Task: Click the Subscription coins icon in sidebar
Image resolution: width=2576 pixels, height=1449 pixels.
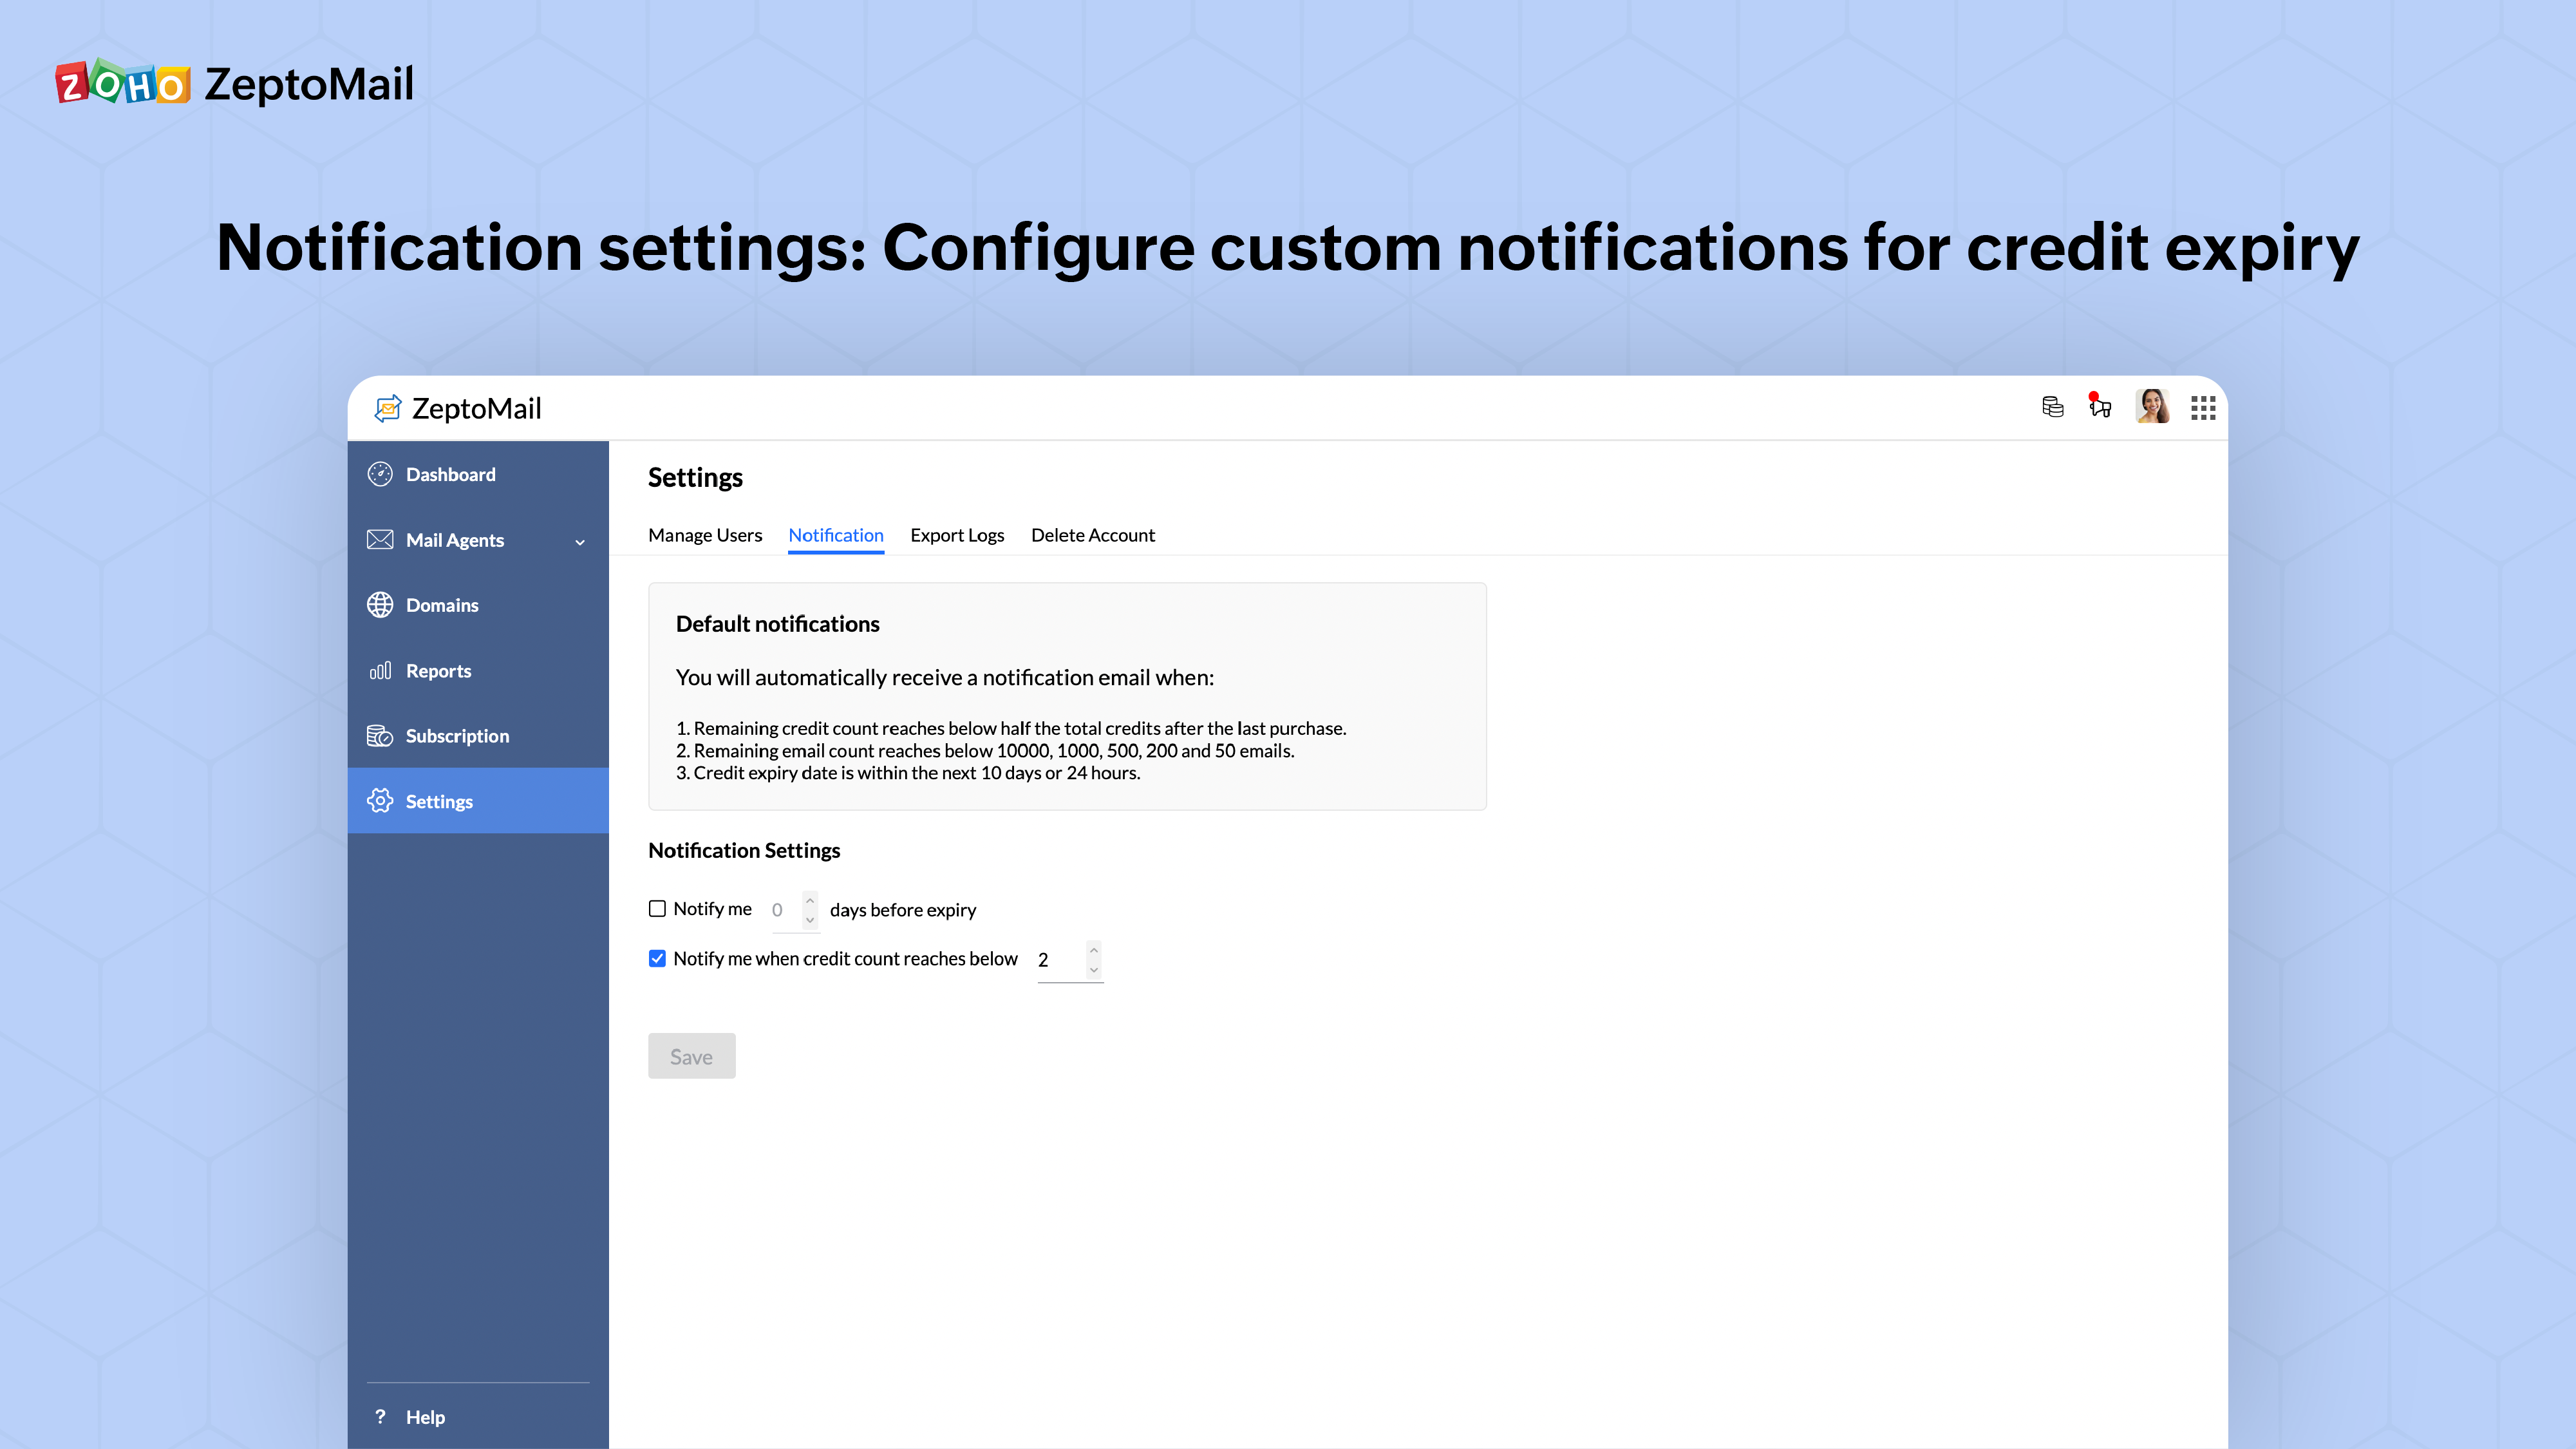Action: pyautogui.click(x=380, y=736)
